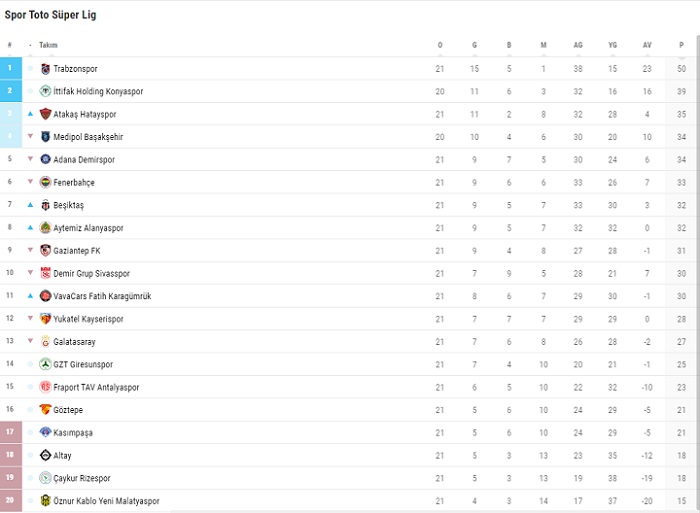Click the Trabzonspor club crest
Screen dimensions: 700x513
coord(45,69)
